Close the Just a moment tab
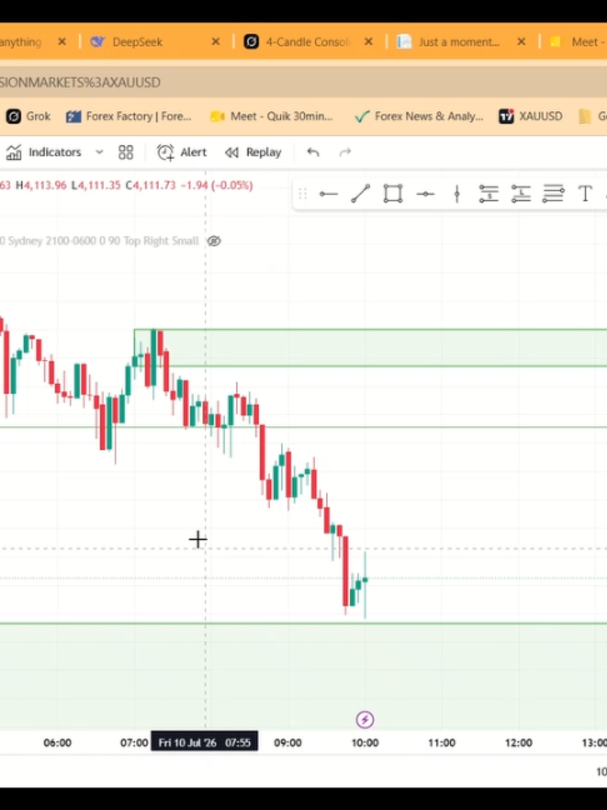 point(521,42)
